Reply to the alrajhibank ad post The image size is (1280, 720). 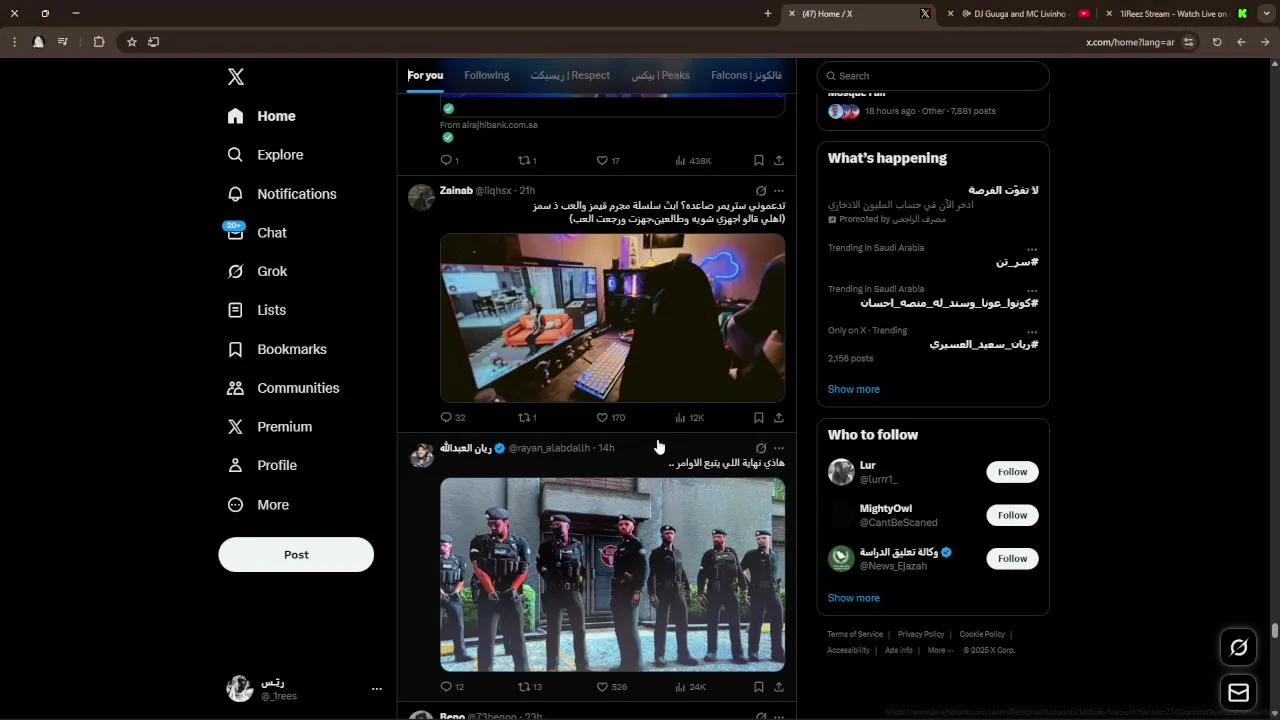point(450,161)
